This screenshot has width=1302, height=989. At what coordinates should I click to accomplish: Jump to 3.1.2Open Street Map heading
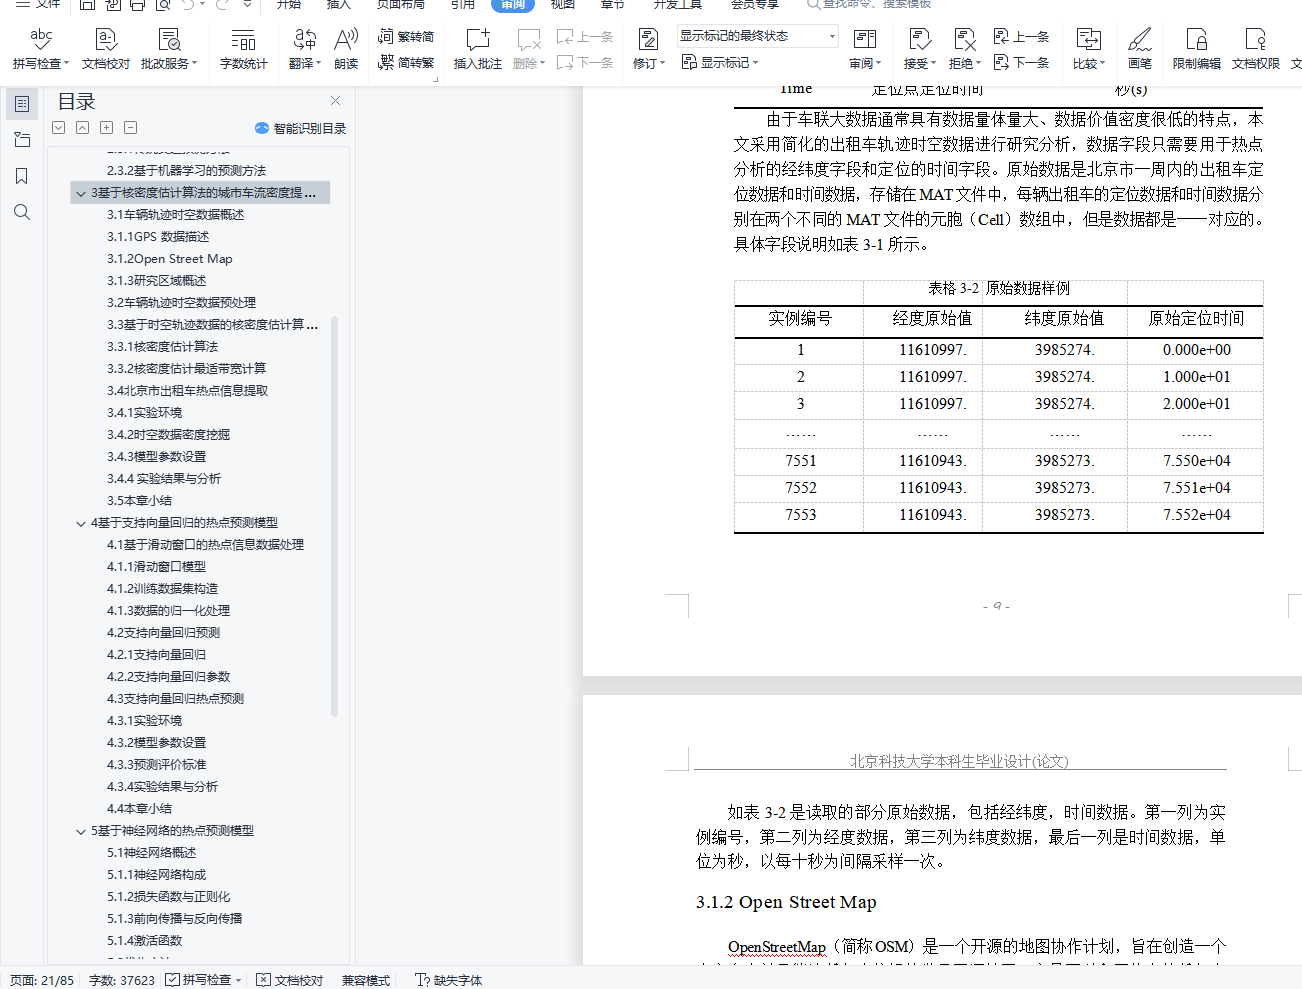pos(170,259)
